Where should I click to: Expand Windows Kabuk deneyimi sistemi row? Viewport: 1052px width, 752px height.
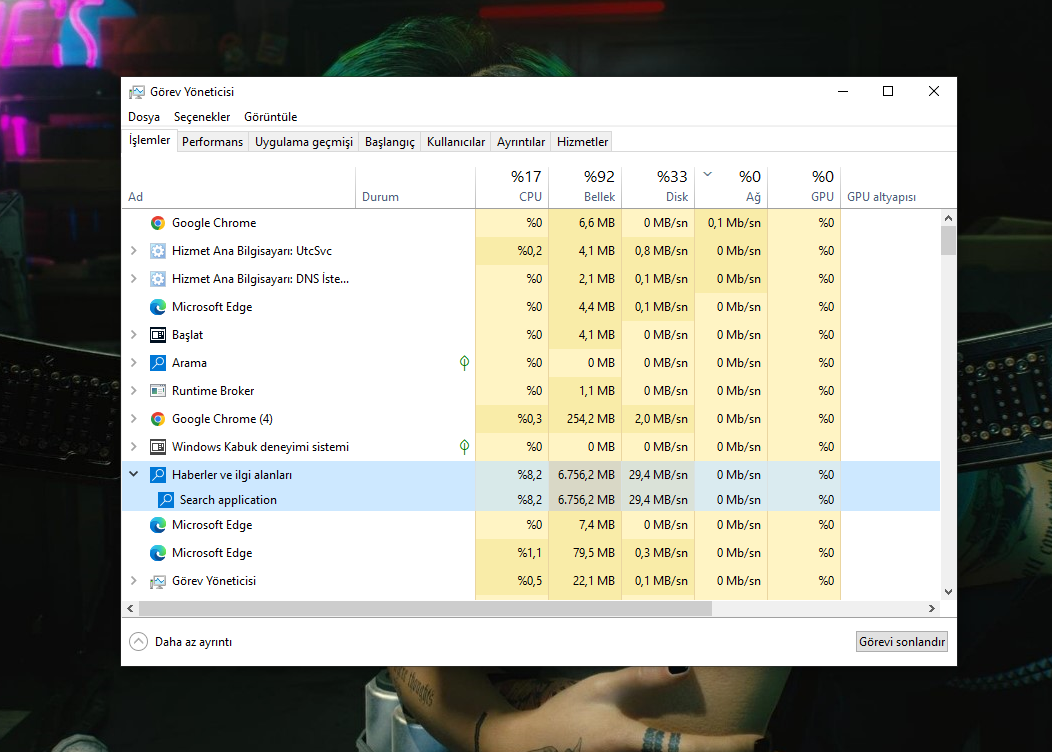134,447
